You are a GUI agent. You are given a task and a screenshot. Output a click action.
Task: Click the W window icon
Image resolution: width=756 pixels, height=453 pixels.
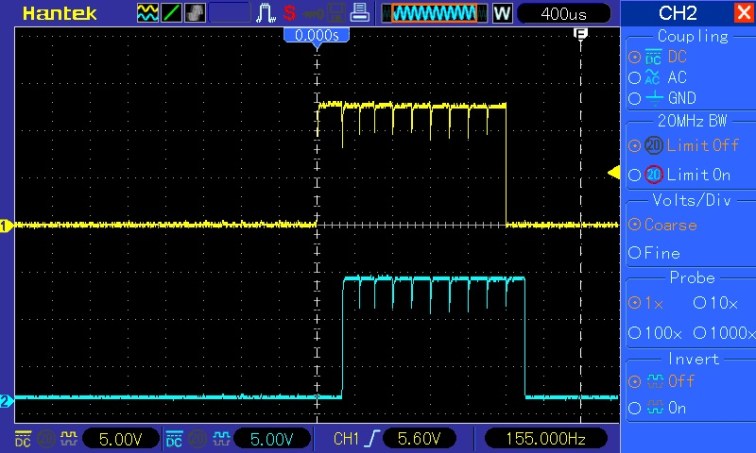(x=501, y=14)
